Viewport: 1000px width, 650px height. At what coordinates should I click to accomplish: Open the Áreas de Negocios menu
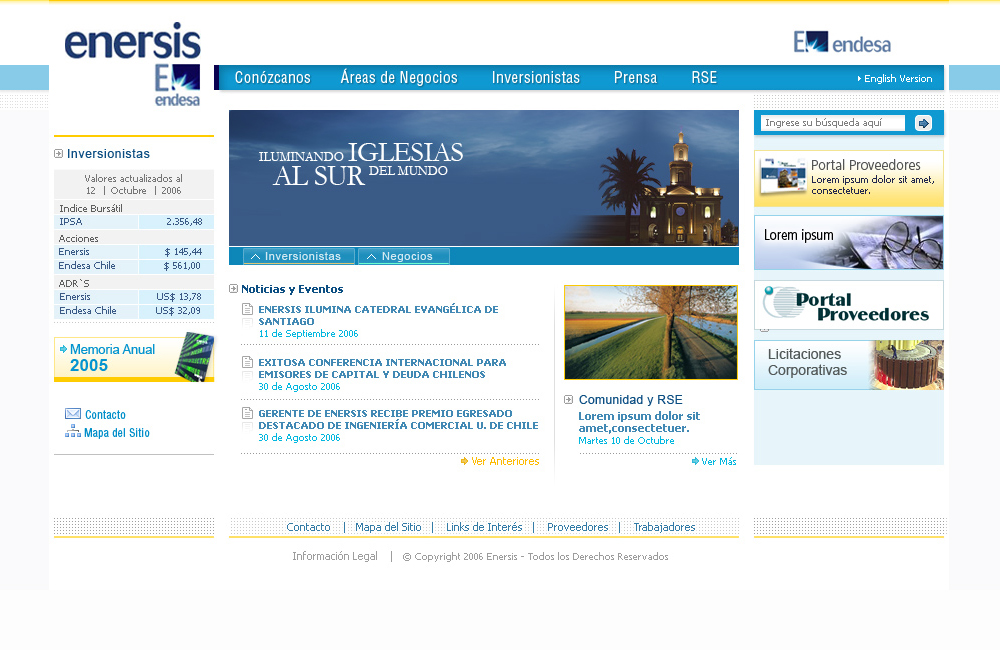click(x=399, y=78)
